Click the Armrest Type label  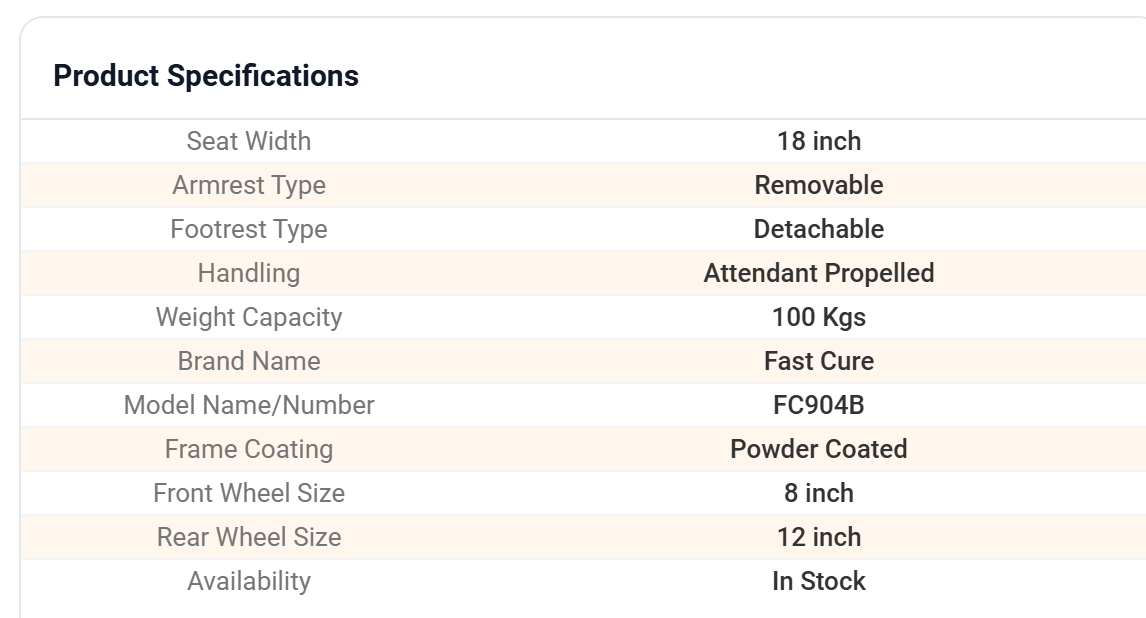click(x=249, y=185)
